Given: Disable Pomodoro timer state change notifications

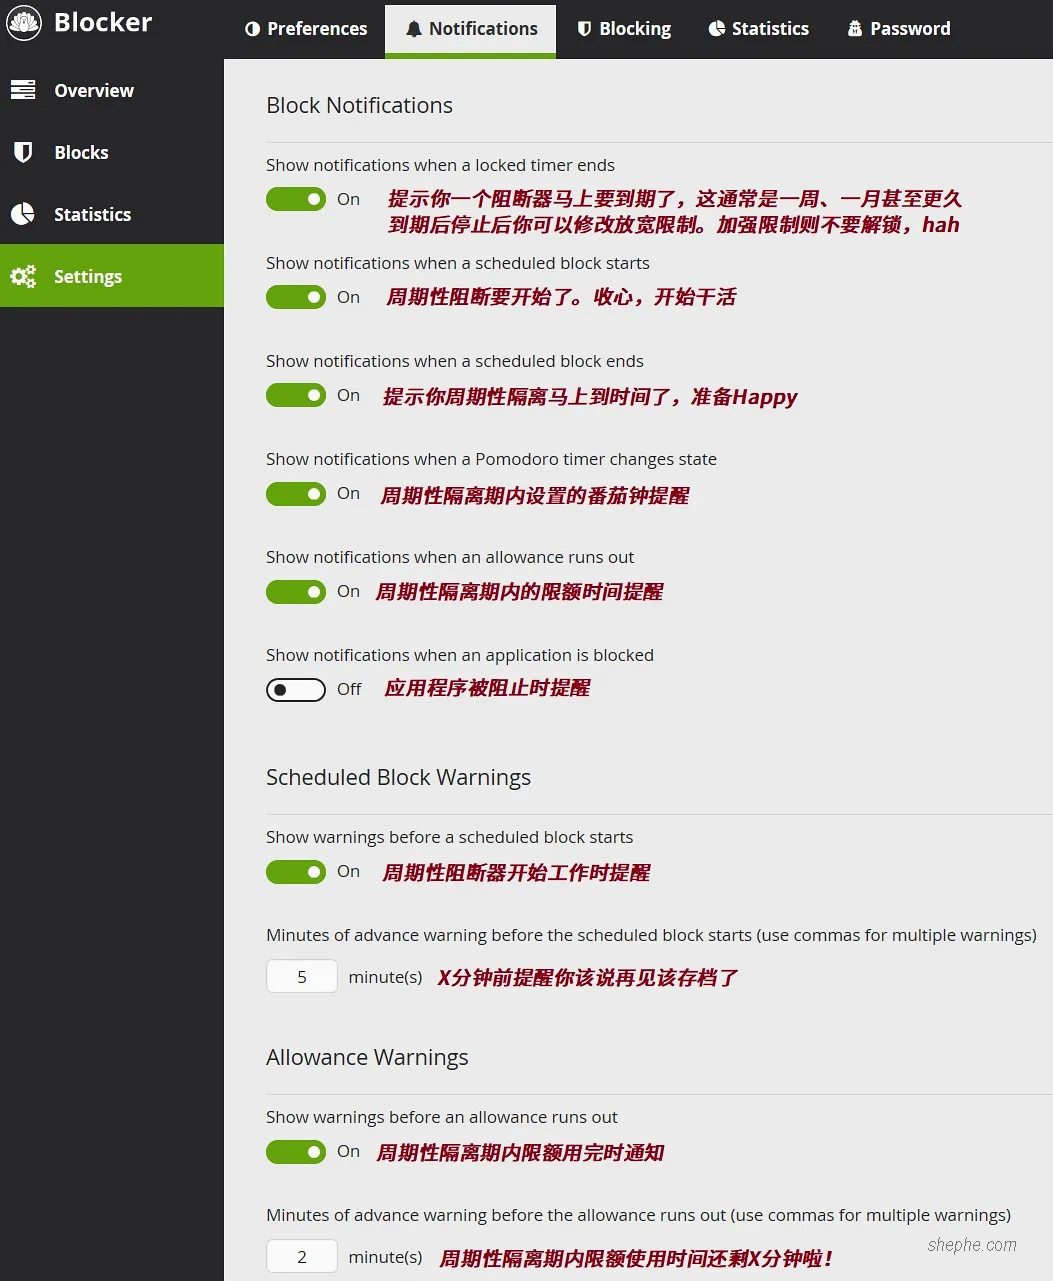Looking at the screenshot, I should tap(296, 494).
